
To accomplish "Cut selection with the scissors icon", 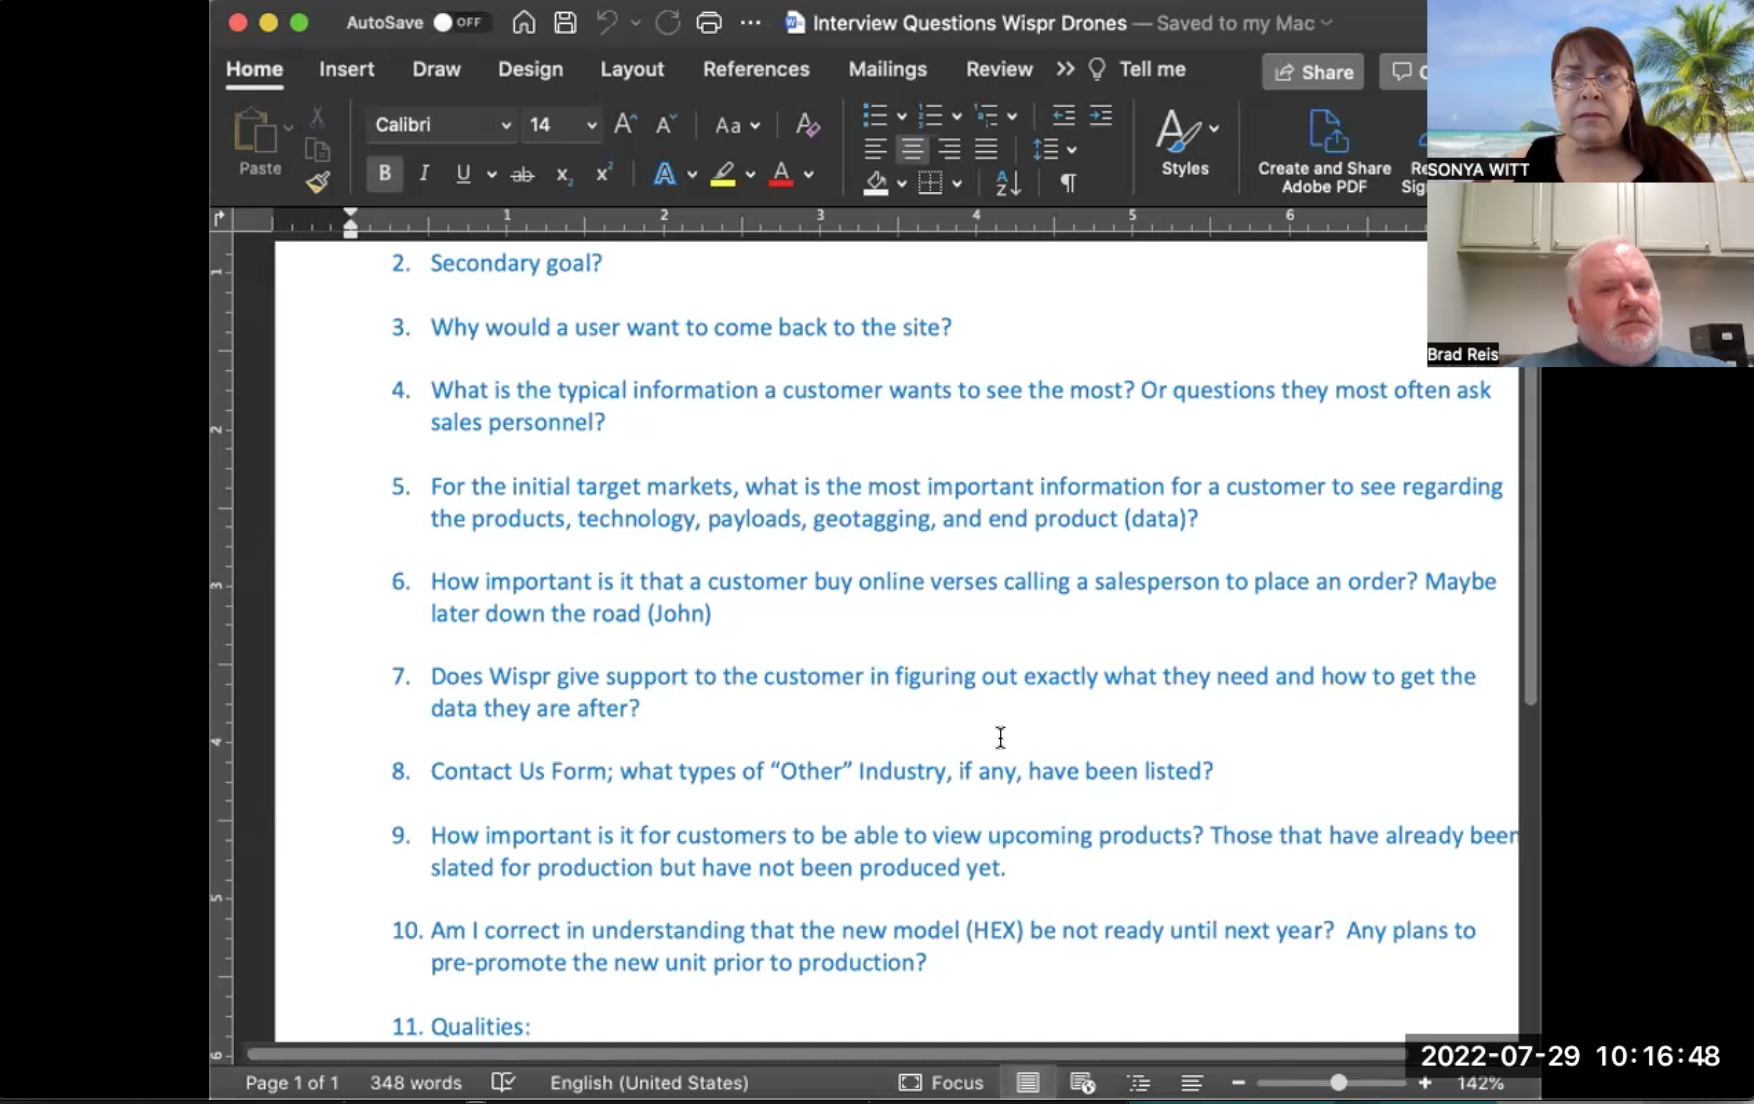I will (x=317, y=117).
